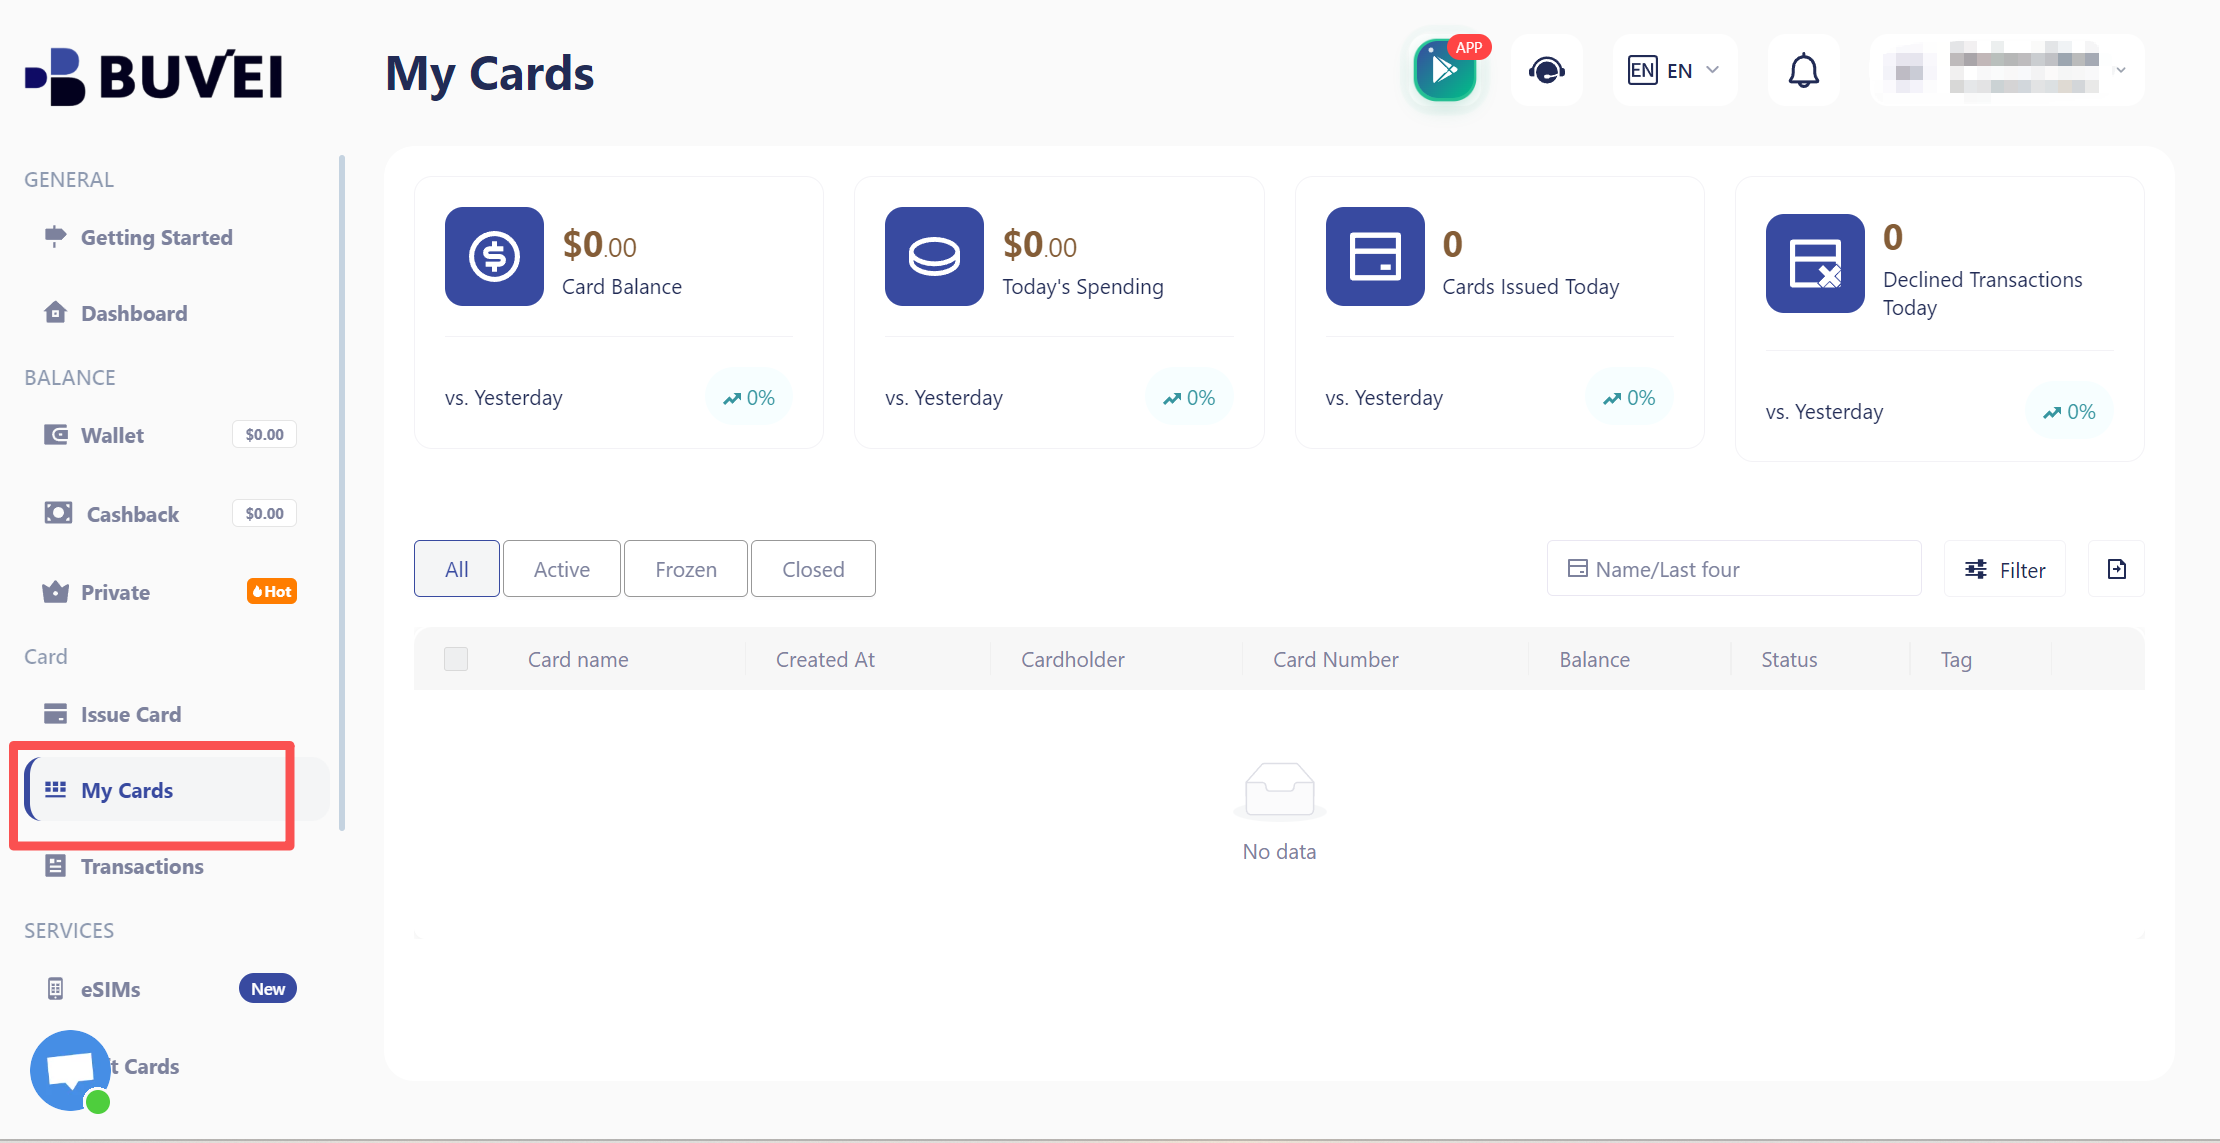2220x1143 pixels.
Task: Click the sidebar vertical scrollbar
Action: pyautogui.click(x=342, y=492)
